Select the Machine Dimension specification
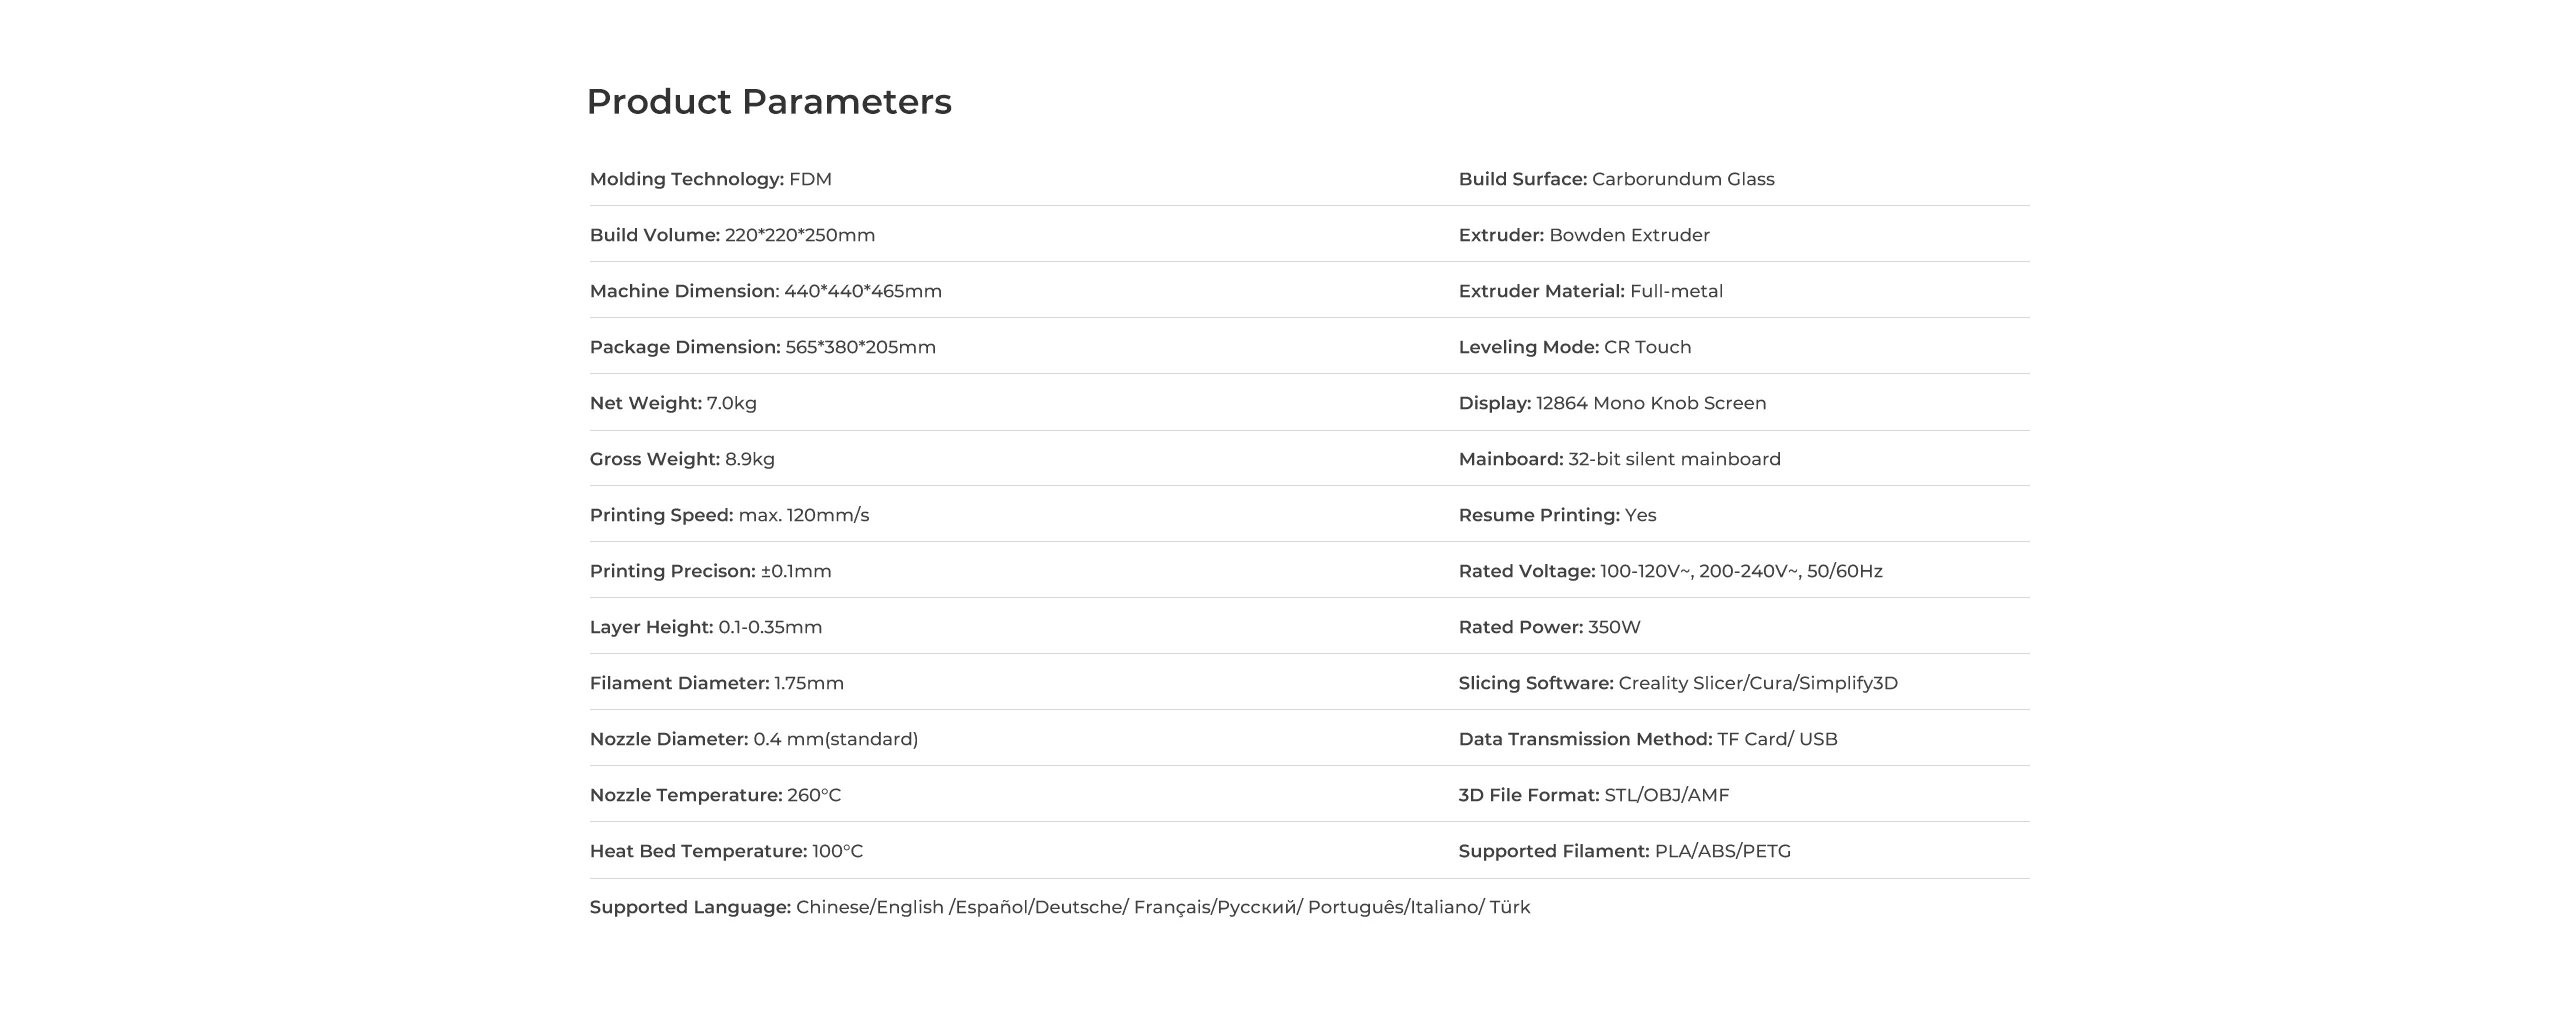 (x=765, y=291)
